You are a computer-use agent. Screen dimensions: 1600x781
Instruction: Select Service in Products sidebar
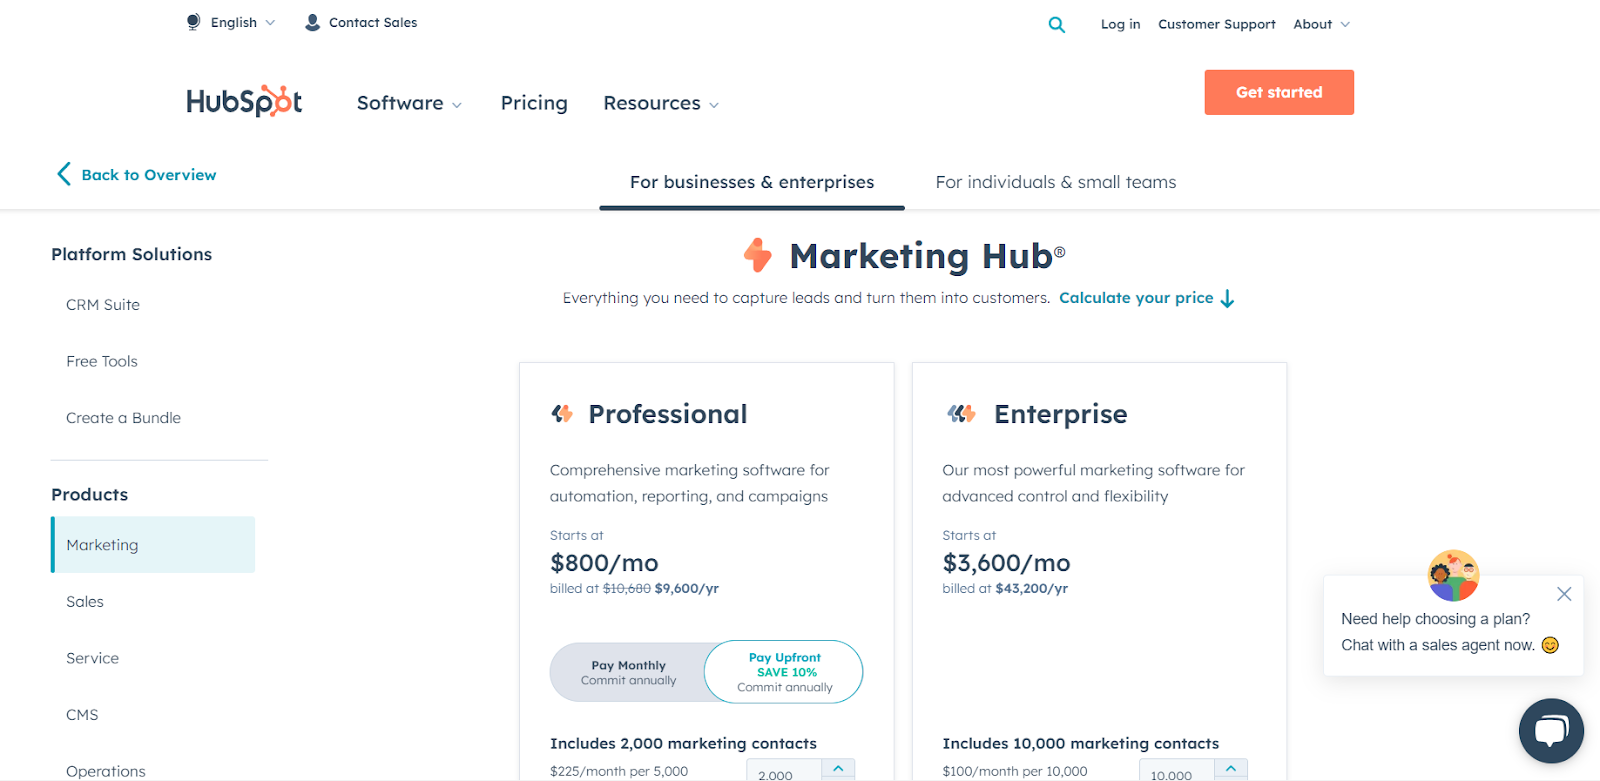click(92, 658)
